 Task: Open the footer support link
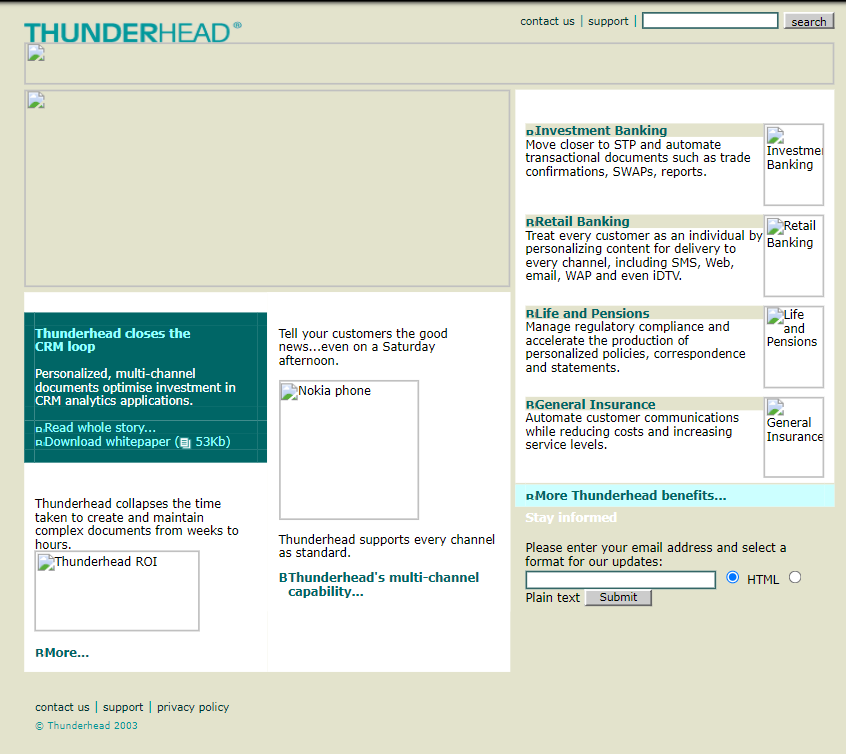click(123, 707)
